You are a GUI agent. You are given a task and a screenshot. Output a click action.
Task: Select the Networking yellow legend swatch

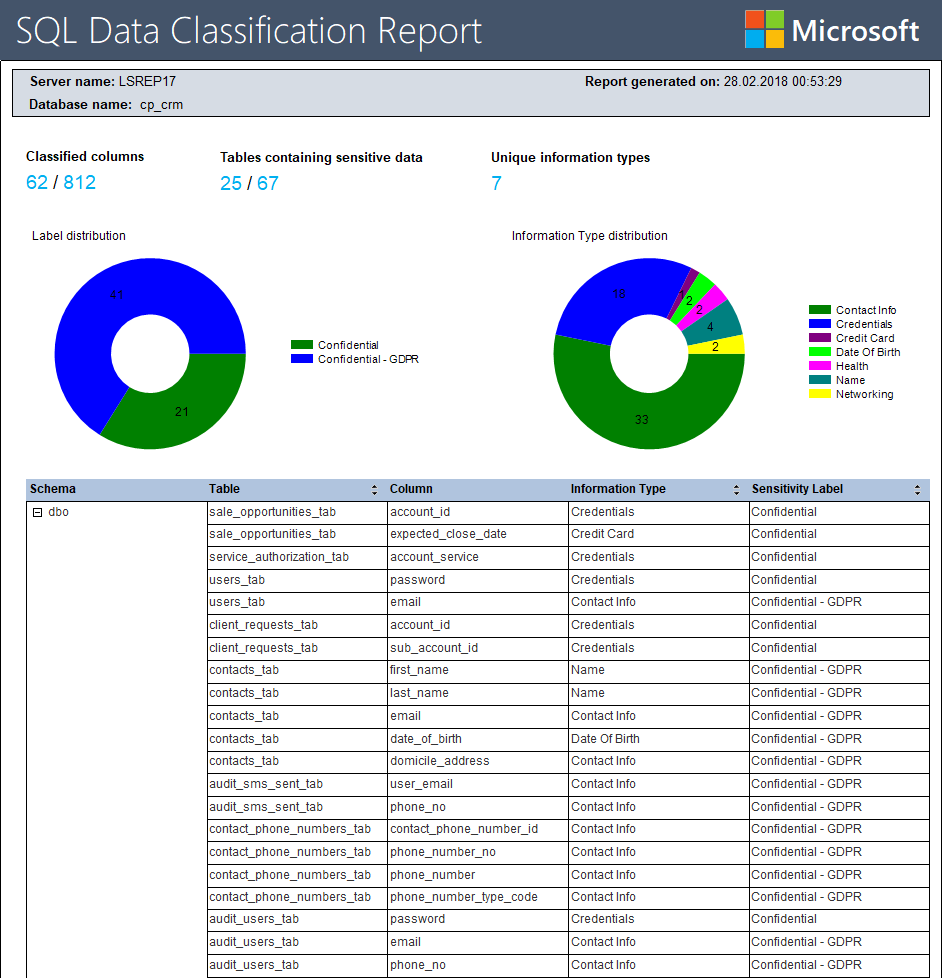[819, 394]
